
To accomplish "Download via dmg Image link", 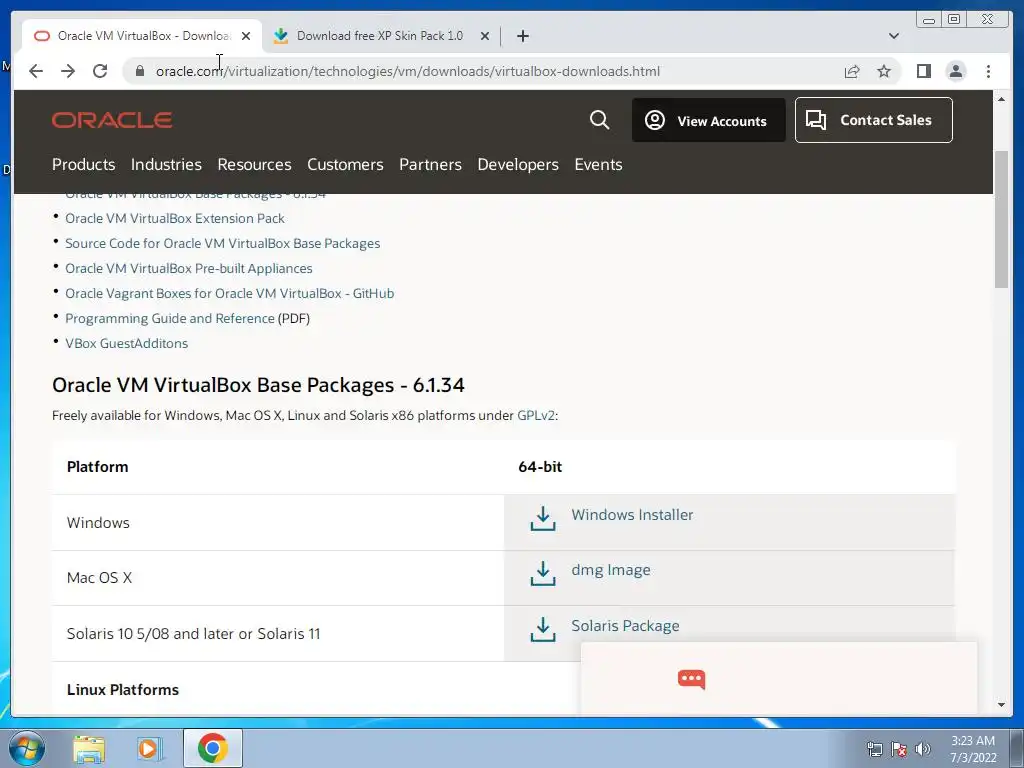I will [611, 570].
